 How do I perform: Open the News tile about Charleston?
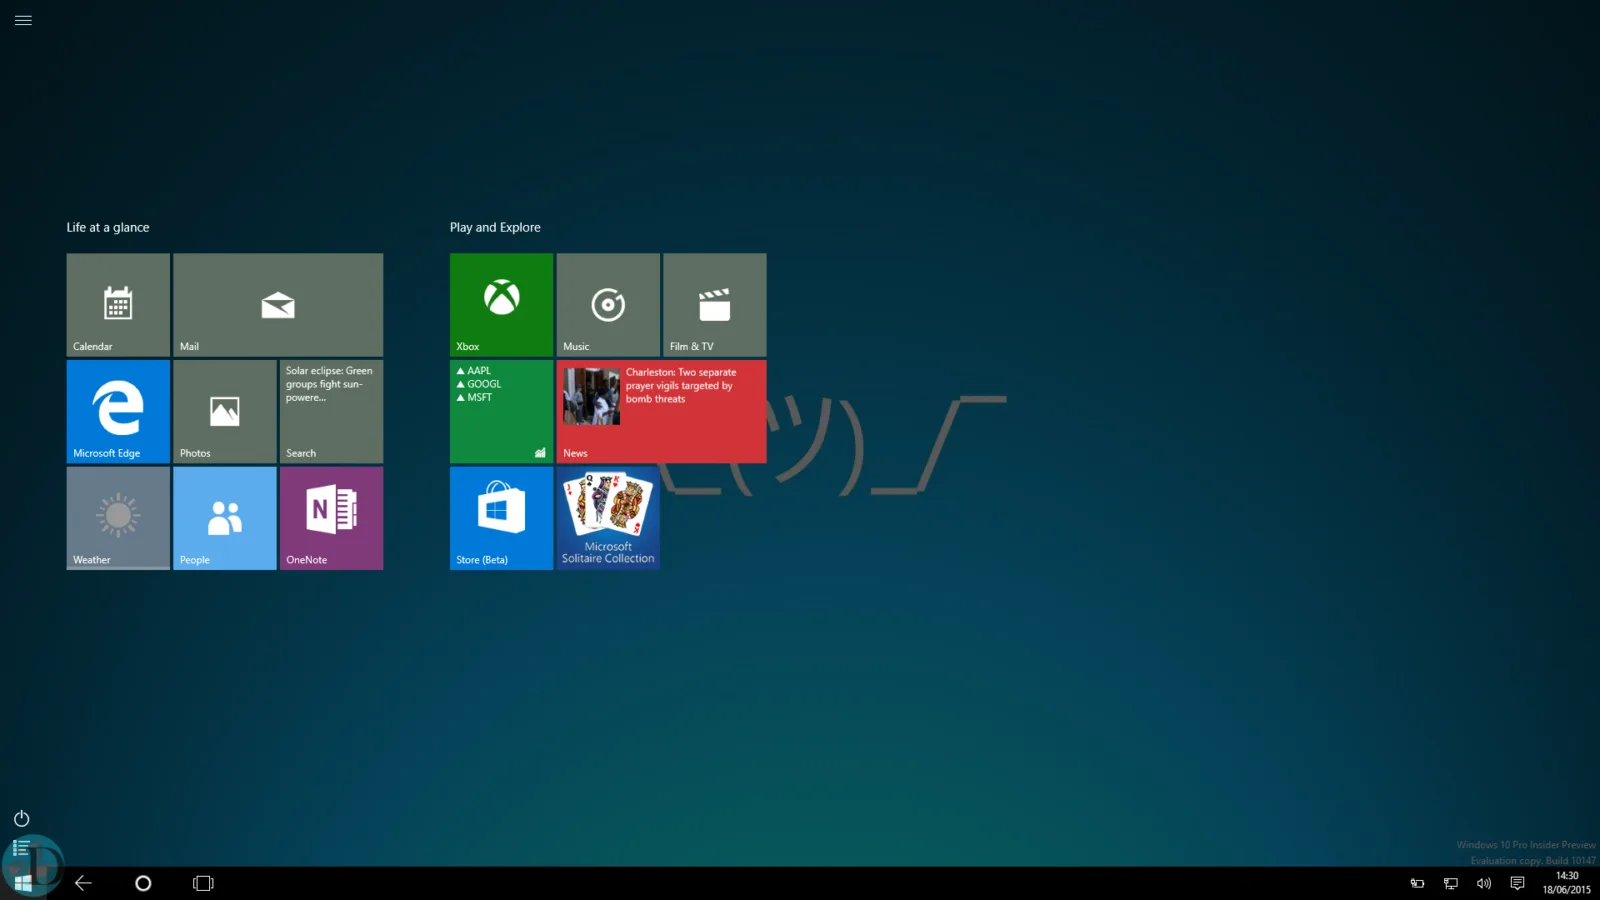(x=662, y=411)
